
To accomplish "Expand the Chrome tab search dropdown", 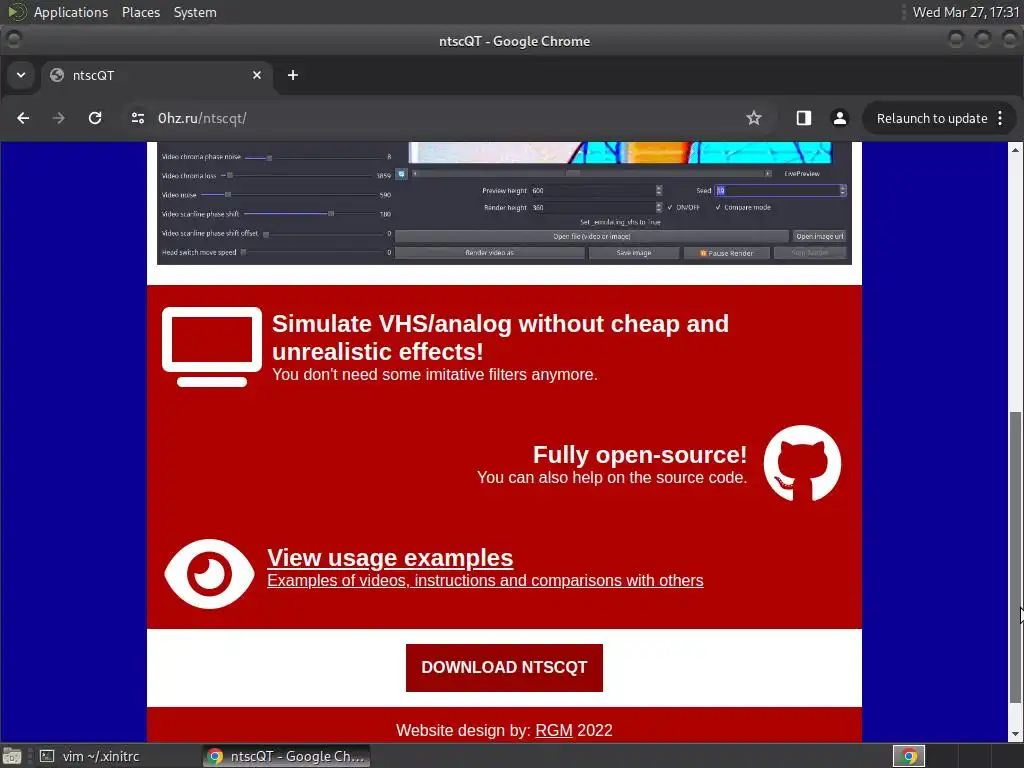I will pos(21,75).
